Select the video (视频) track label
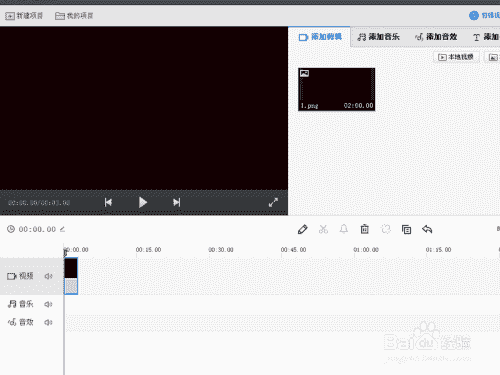This screenshot has height=375, width=500. click(x=20, y=276)
